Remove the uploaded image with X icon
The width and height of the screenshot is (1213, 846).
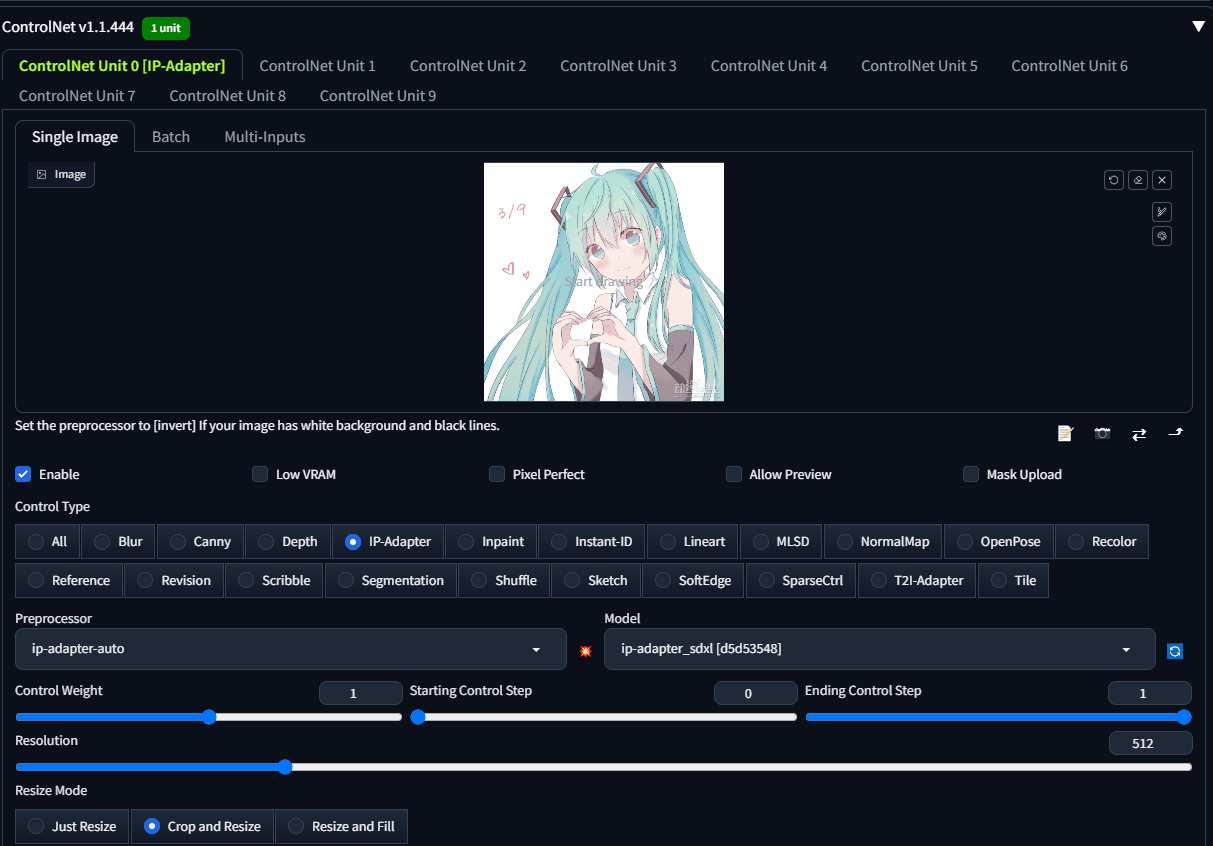click(x=1161, y=180)
